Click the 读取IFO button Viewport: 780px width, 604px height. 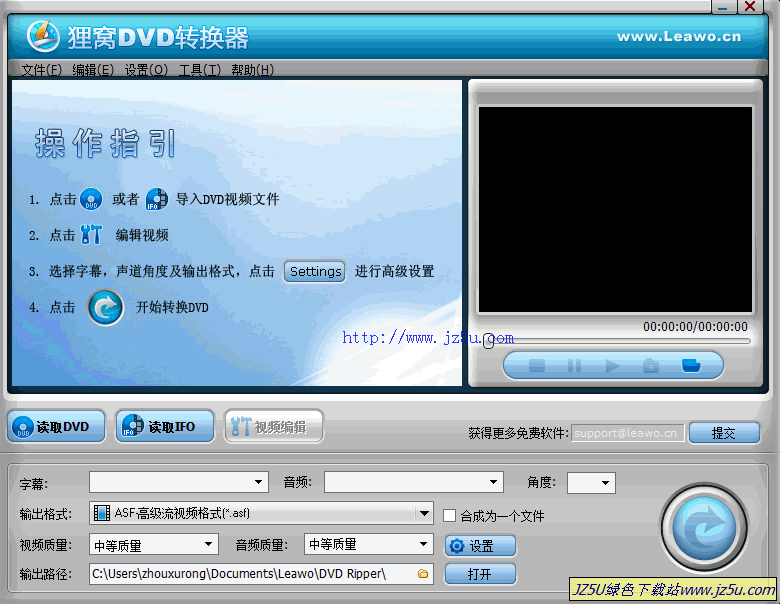point(165,426)
